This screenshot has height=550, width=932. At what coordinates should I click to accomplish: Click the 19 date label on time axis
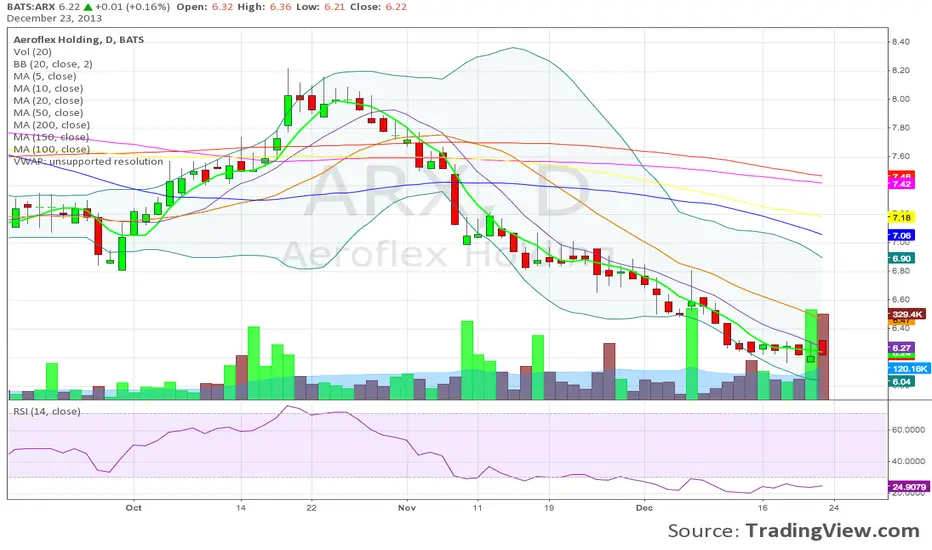pos(549,508)
